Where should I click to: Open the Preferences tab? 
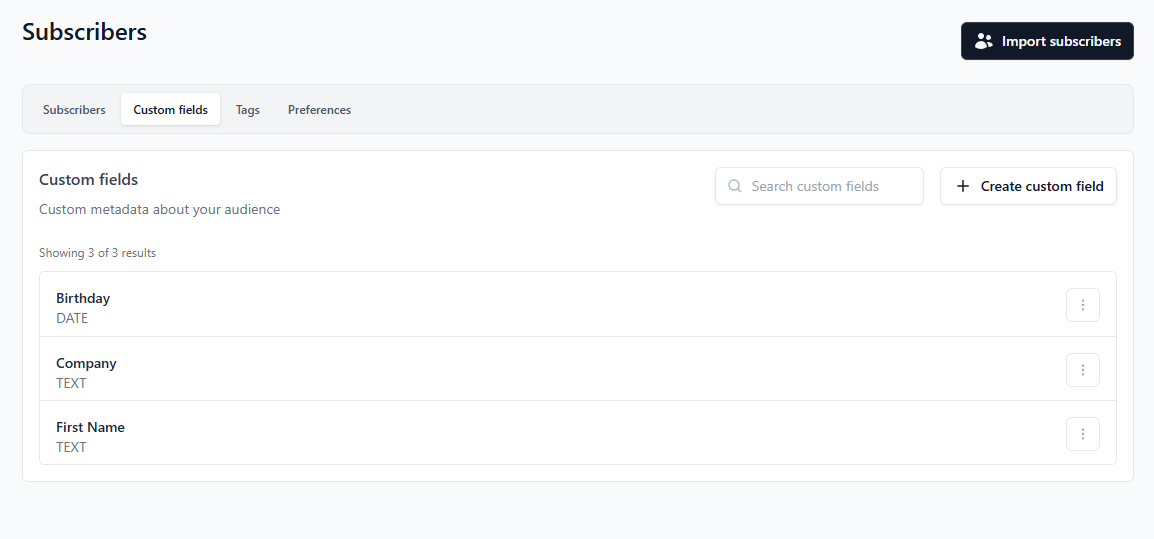point(319,110)
